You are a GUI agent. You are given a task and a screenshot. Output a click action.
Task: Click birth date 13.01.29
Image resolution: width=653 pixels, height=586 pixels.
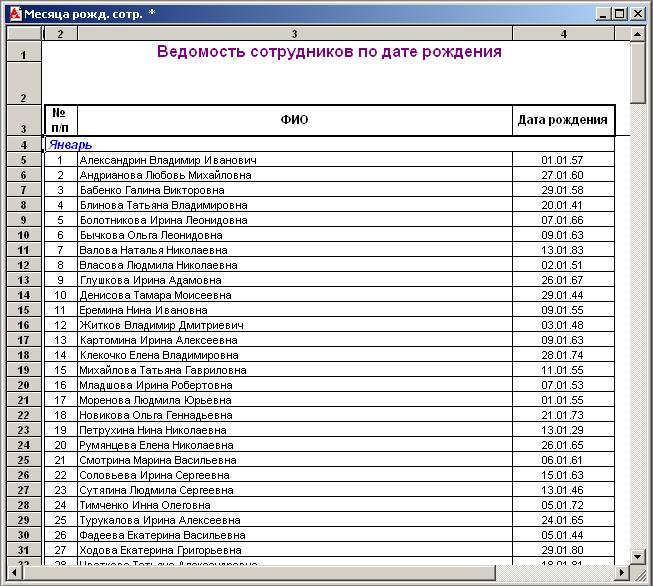coord(562,430)
